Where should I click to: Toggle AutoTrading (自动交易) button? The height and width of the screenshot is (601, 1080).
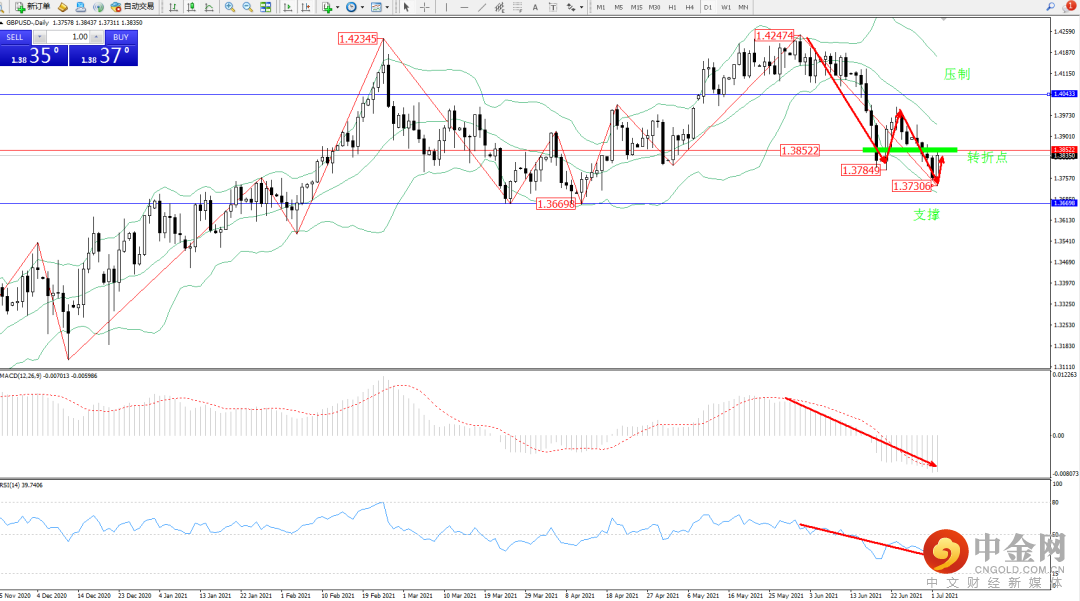tap(132, 7)
